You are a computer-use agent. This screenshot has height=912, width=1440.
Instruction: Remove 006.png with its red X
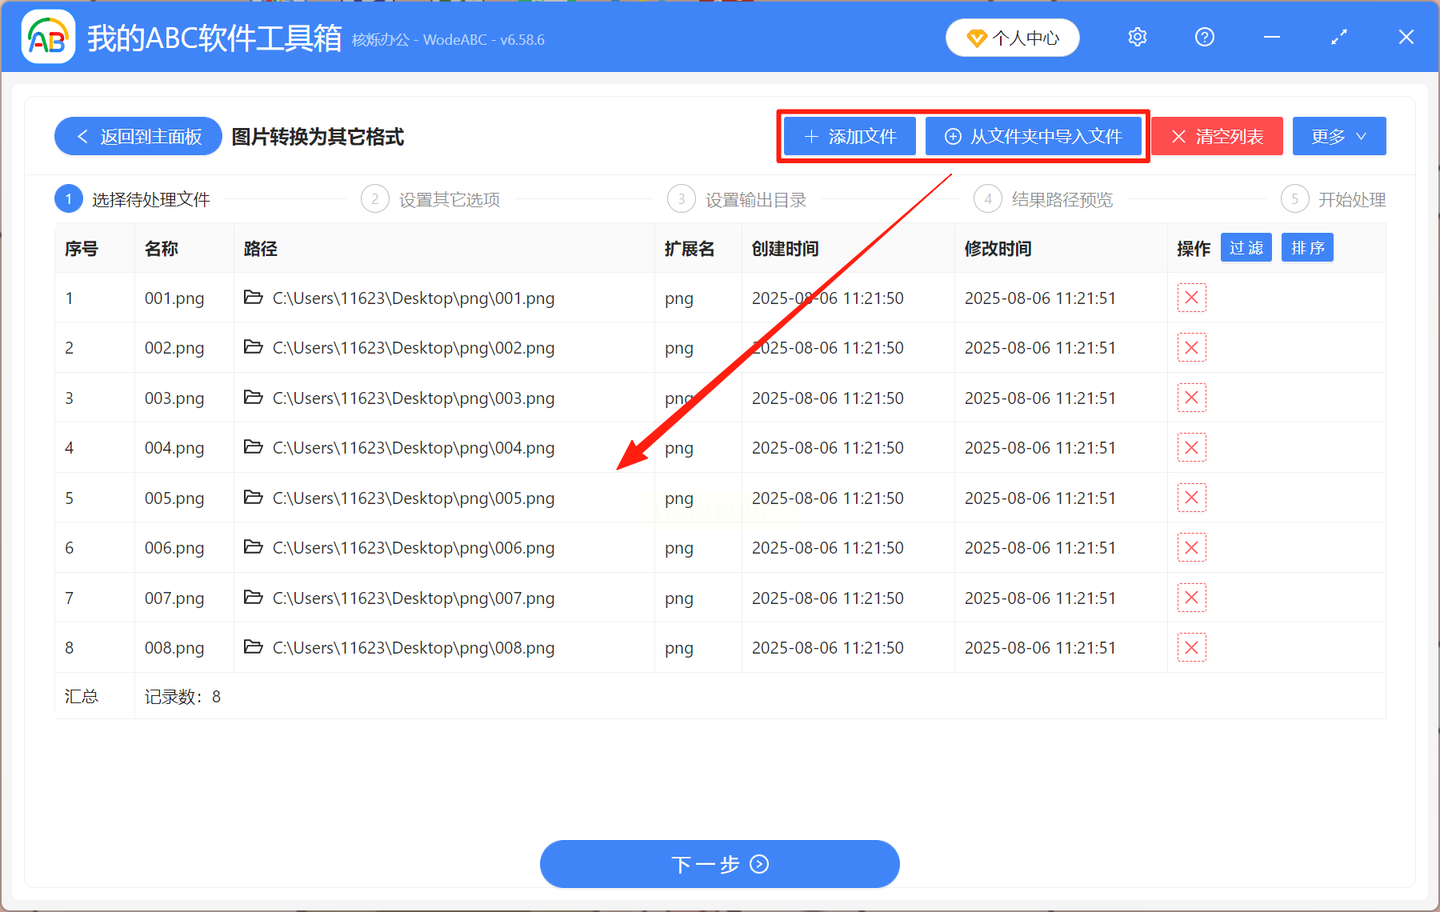click(x=1192, y=548)
